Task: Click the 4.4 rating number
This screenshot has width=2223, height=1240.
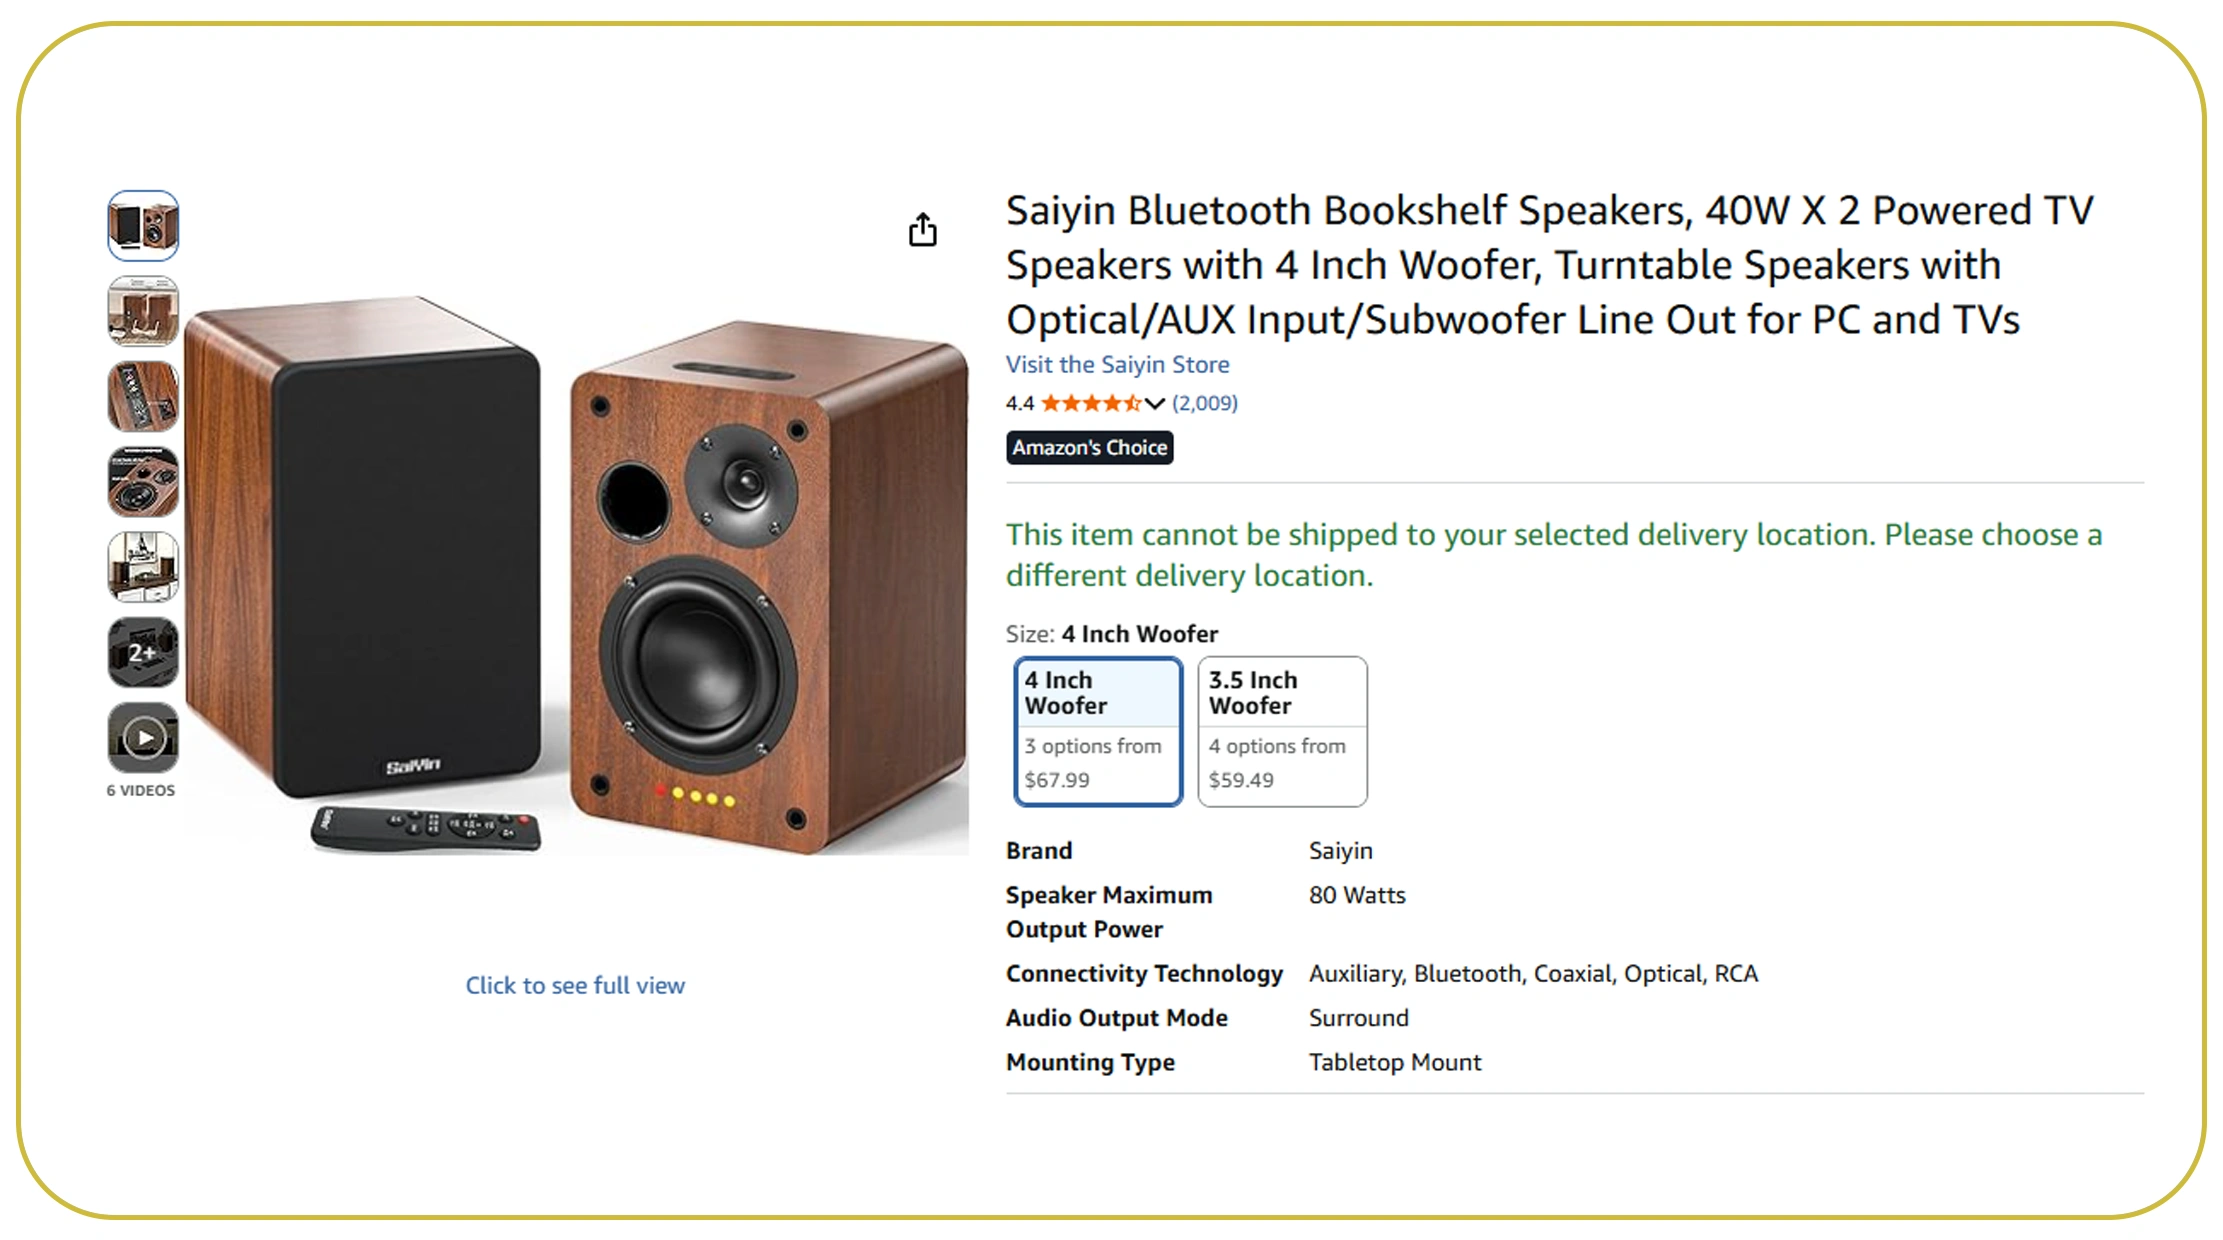Action: (x=1019, y=404)
